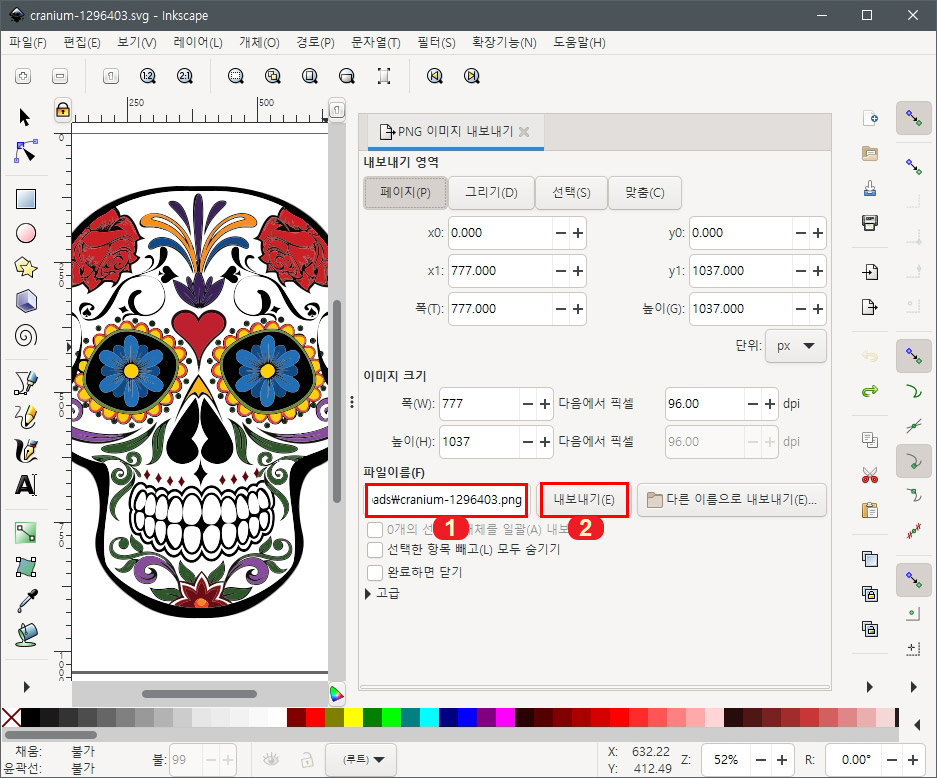Select the Rectangle tool

[26, 199]
